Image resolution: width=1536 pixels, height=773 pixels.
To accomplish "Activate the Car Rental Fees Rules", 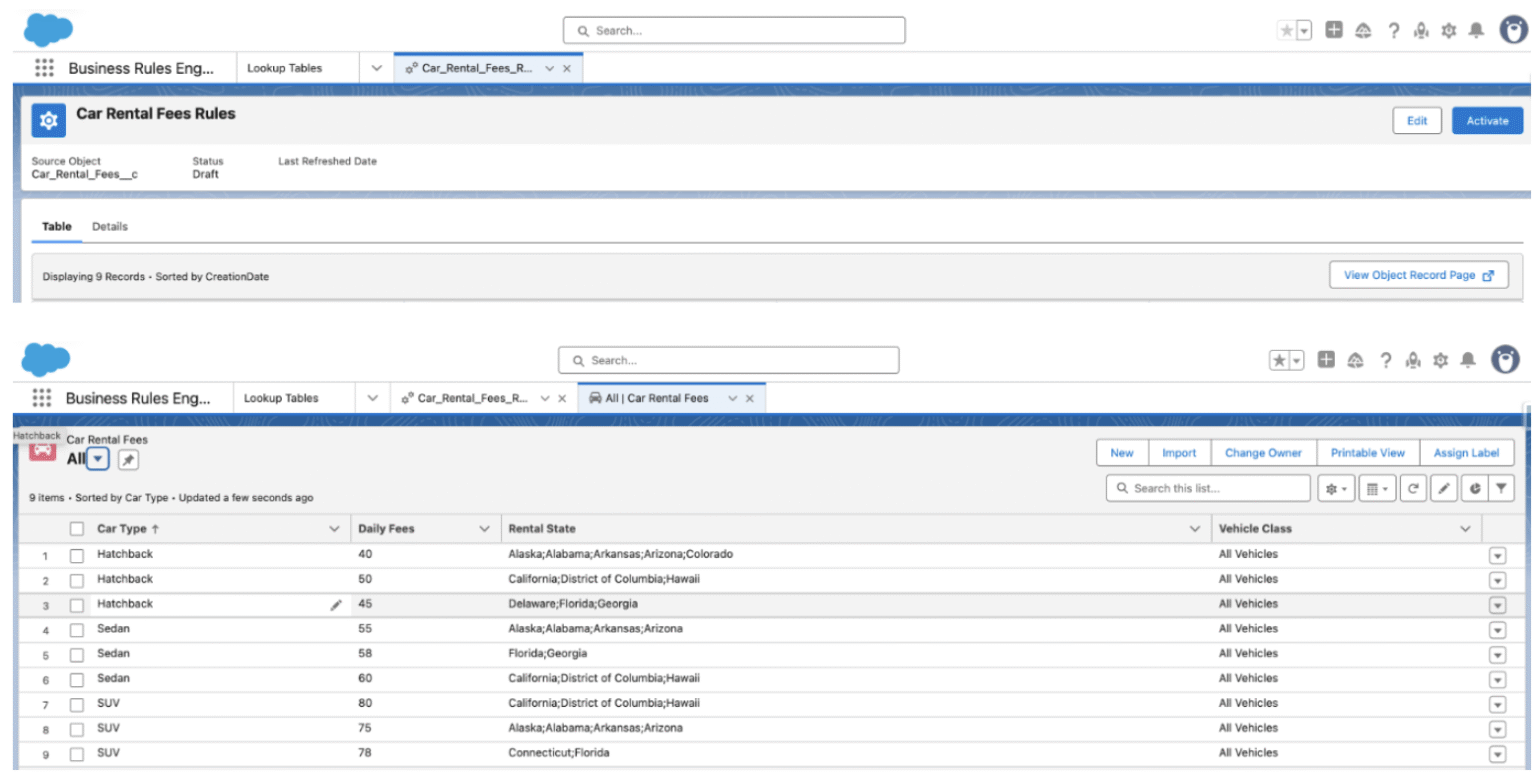I will point(1487,120).
